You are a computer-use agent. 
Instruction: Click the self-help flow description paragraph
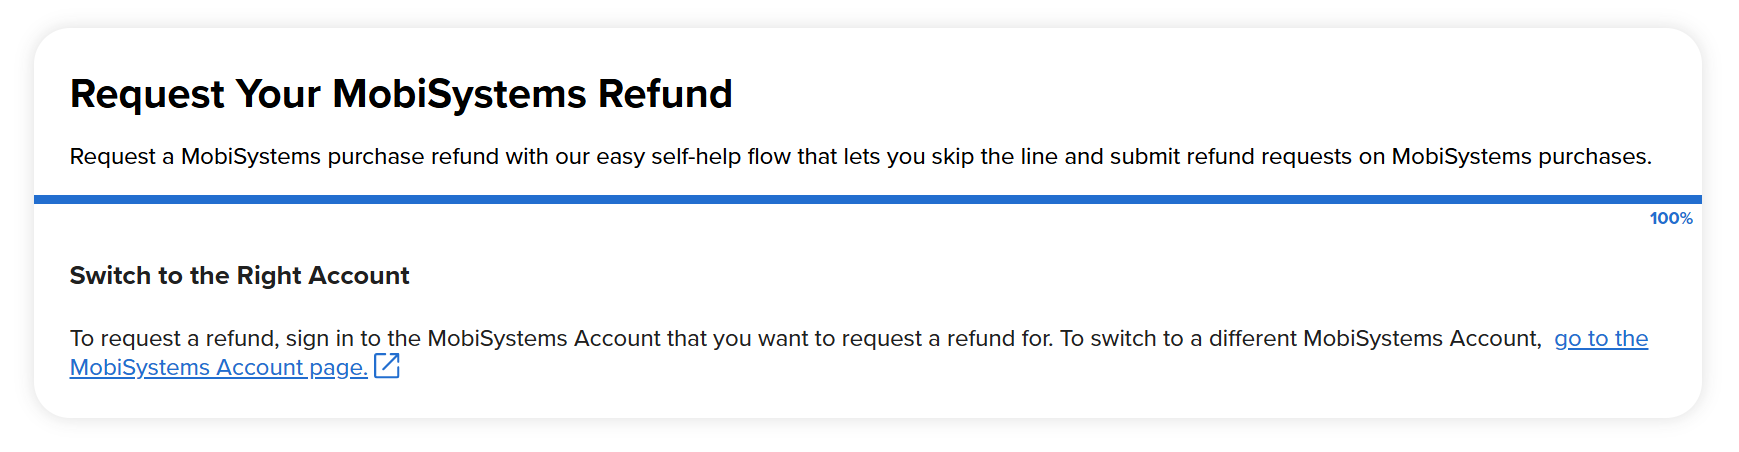point(860,157)
